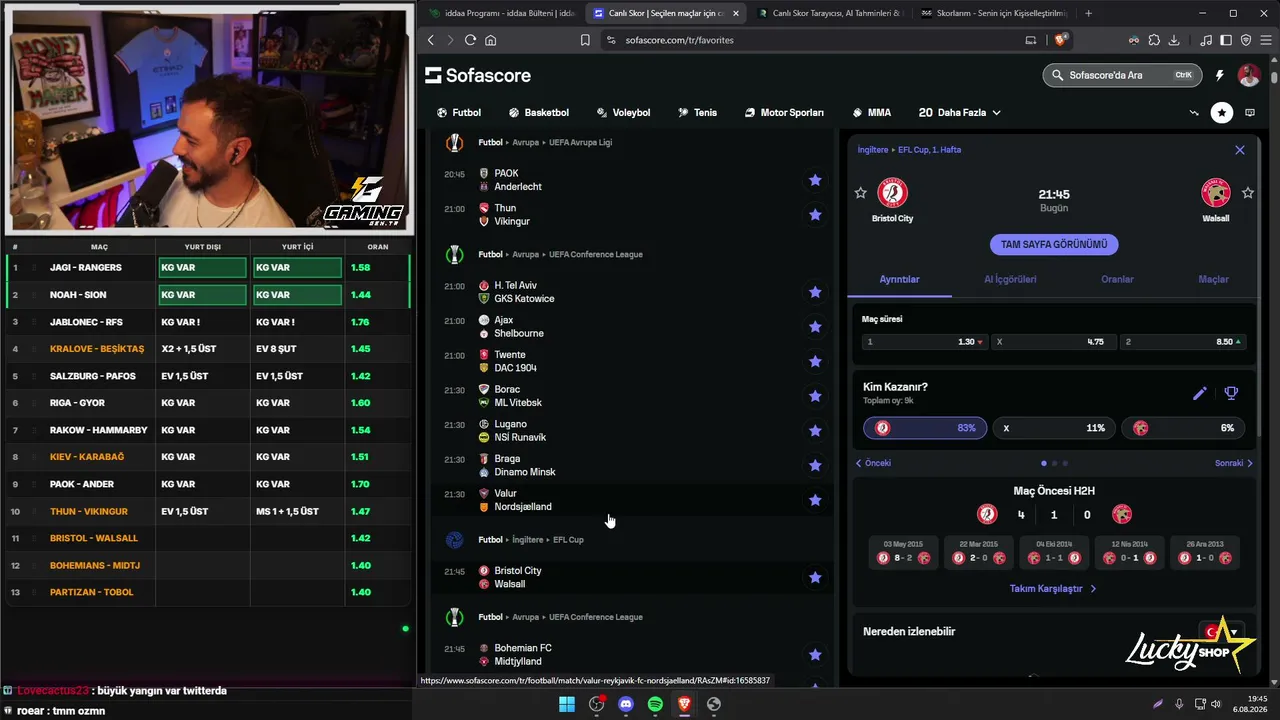Toggle favorite star for Ajax vs Shelbourne

coord(815,327)
